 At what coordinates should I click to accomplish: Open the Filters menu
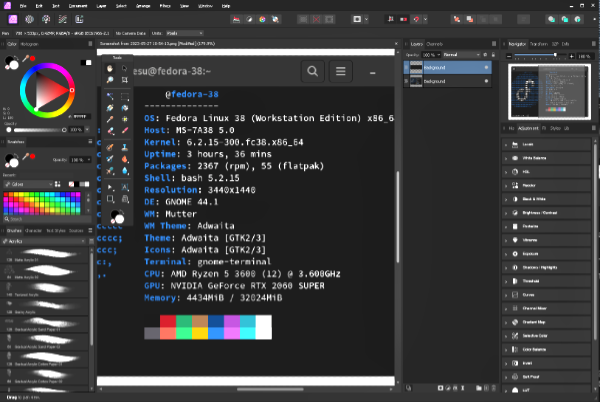165,6
